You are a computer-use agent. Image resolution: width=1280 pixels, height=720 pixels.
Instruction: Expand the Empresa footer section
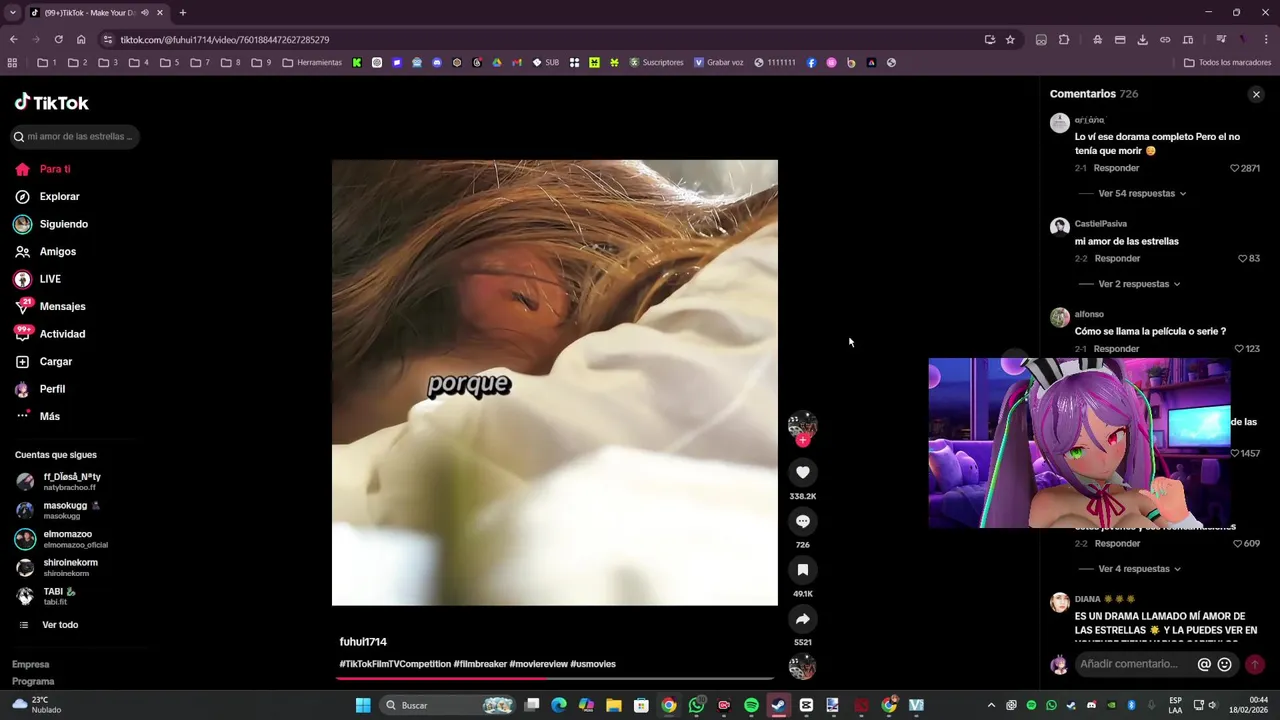pos(31,664)
